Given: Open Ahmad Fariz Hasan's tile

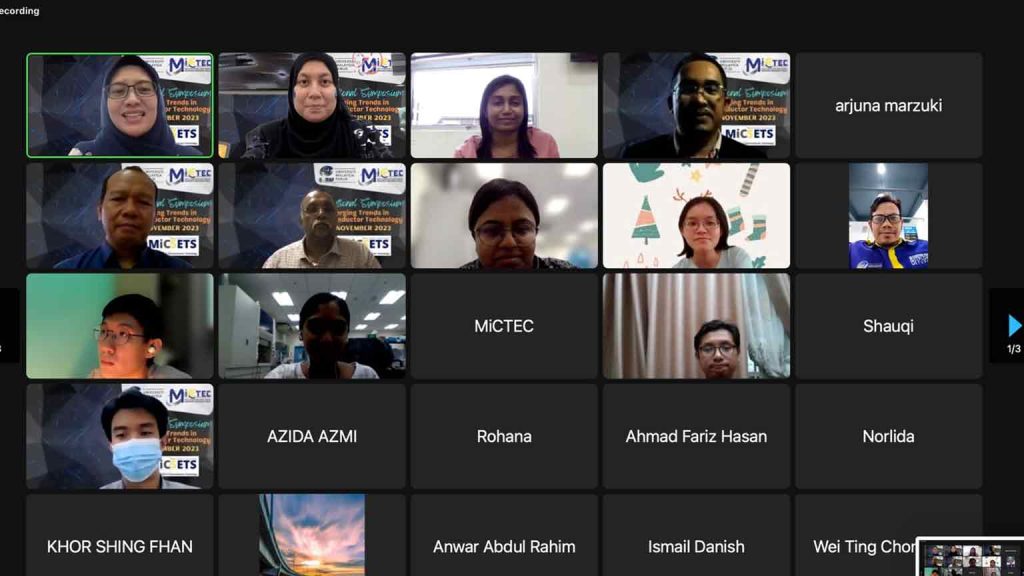Looking at the screenshot, I should click(x=696, y=436).
